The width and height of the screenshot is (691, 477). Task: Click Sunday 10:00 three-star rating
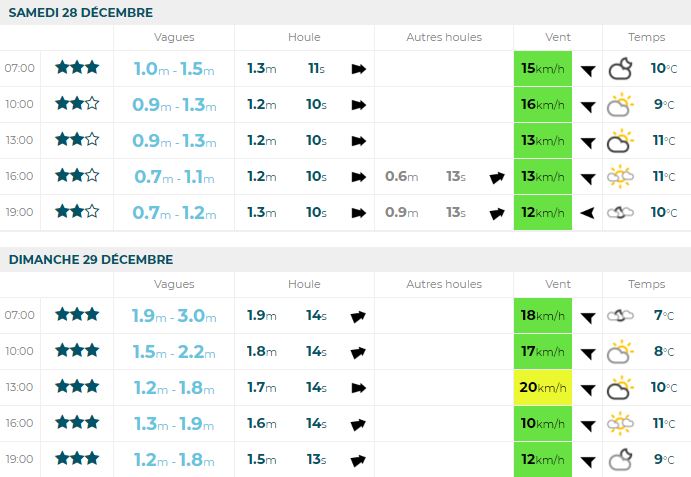click(77, 351)
